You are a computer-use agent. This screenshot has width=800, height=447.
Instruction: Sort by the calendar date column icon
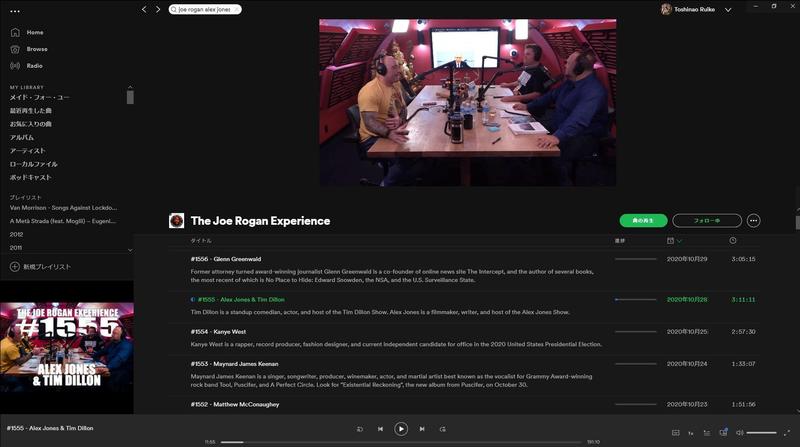[x=670, y=240]
